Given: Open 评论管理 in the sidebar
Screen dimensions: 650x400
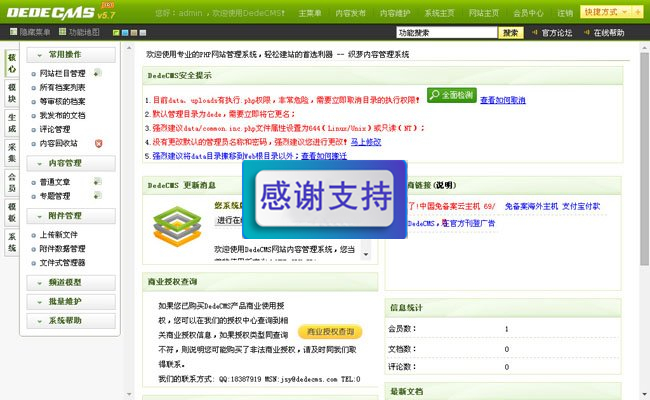Looking at the screenshot, I should point(55,129).
